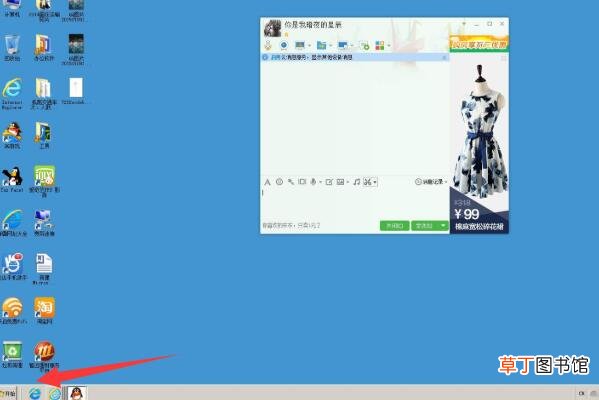Click the green Send button

[424, 226]
